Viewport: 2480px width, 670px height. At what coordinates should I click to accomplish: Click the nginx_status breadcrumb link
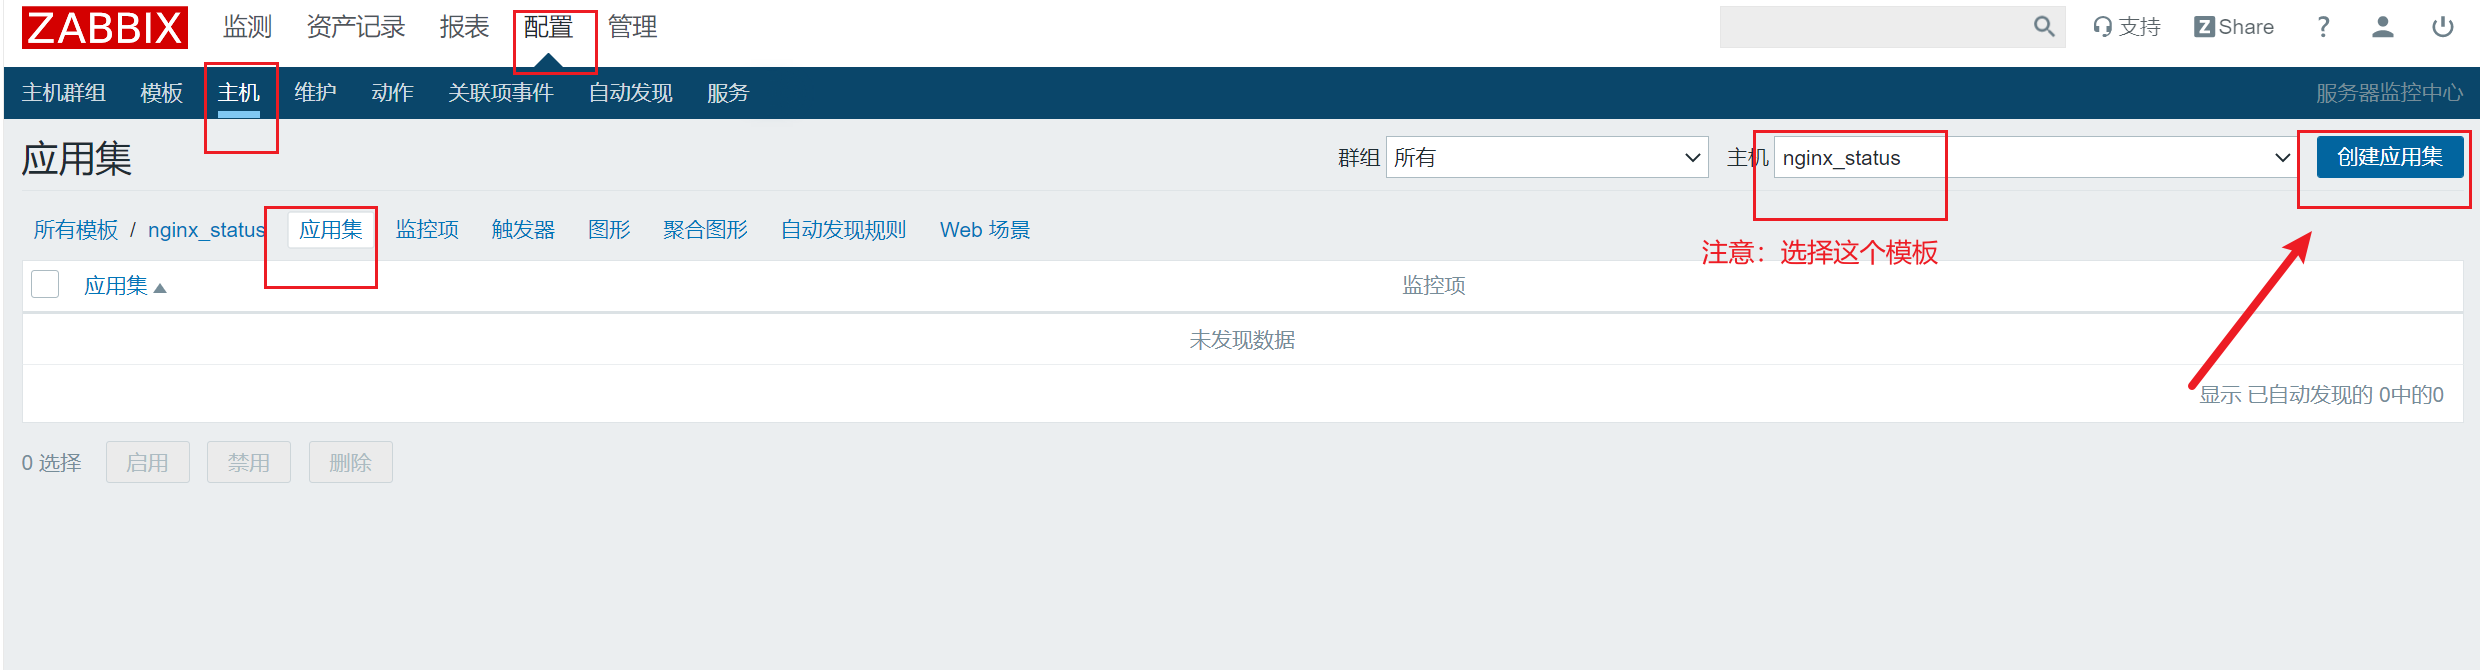click(207, 230)
